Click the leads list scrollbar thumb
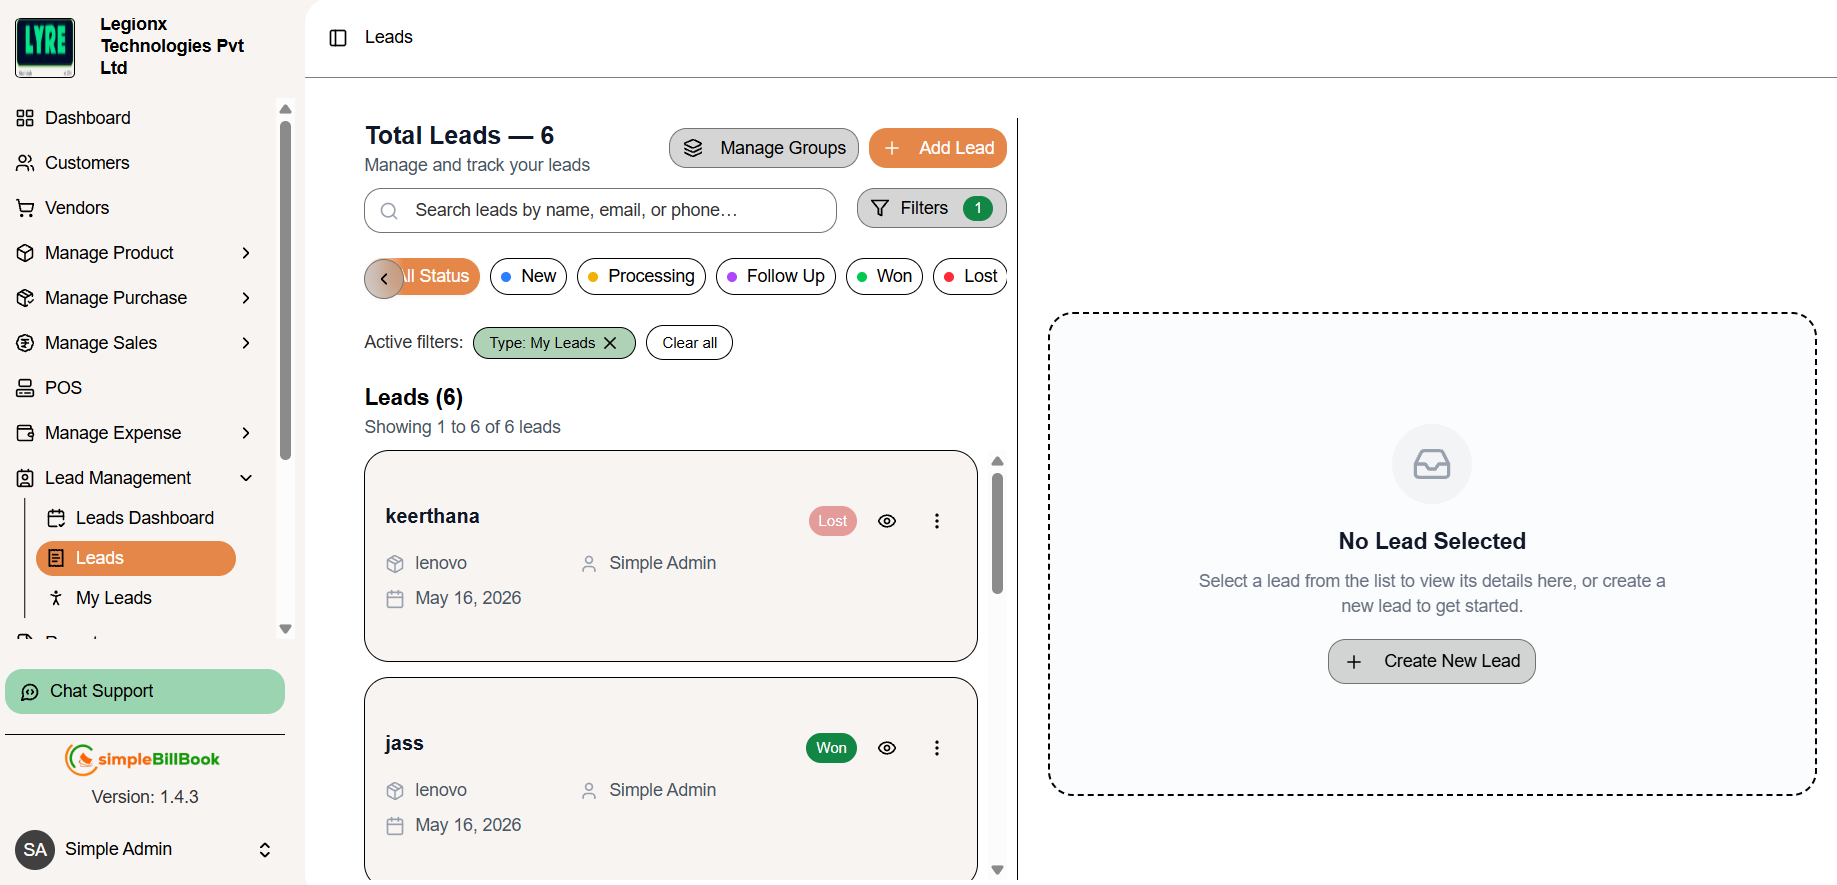The height and width of the screenshot is (885, 1837). (x=997, y=533)
